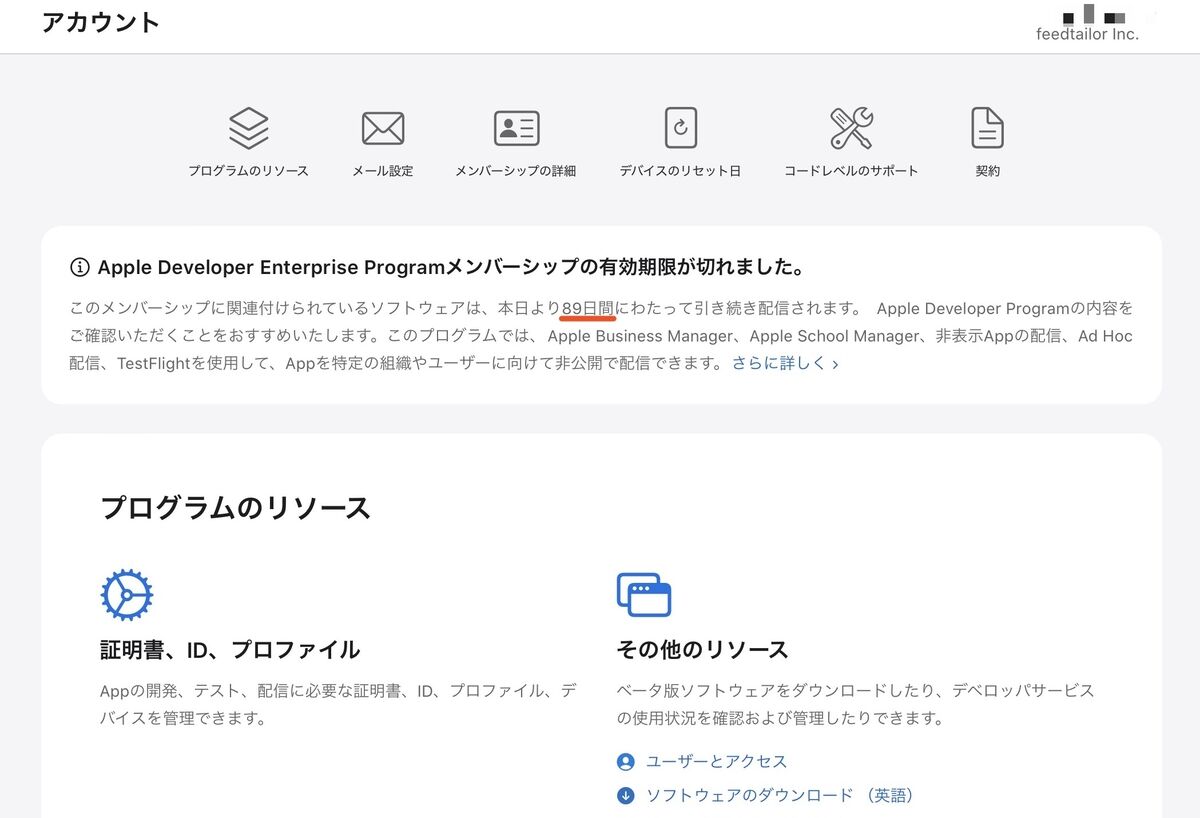
Task: Click the その他のリソース heading
Action: pyautogui.click(x=703, y=650)
